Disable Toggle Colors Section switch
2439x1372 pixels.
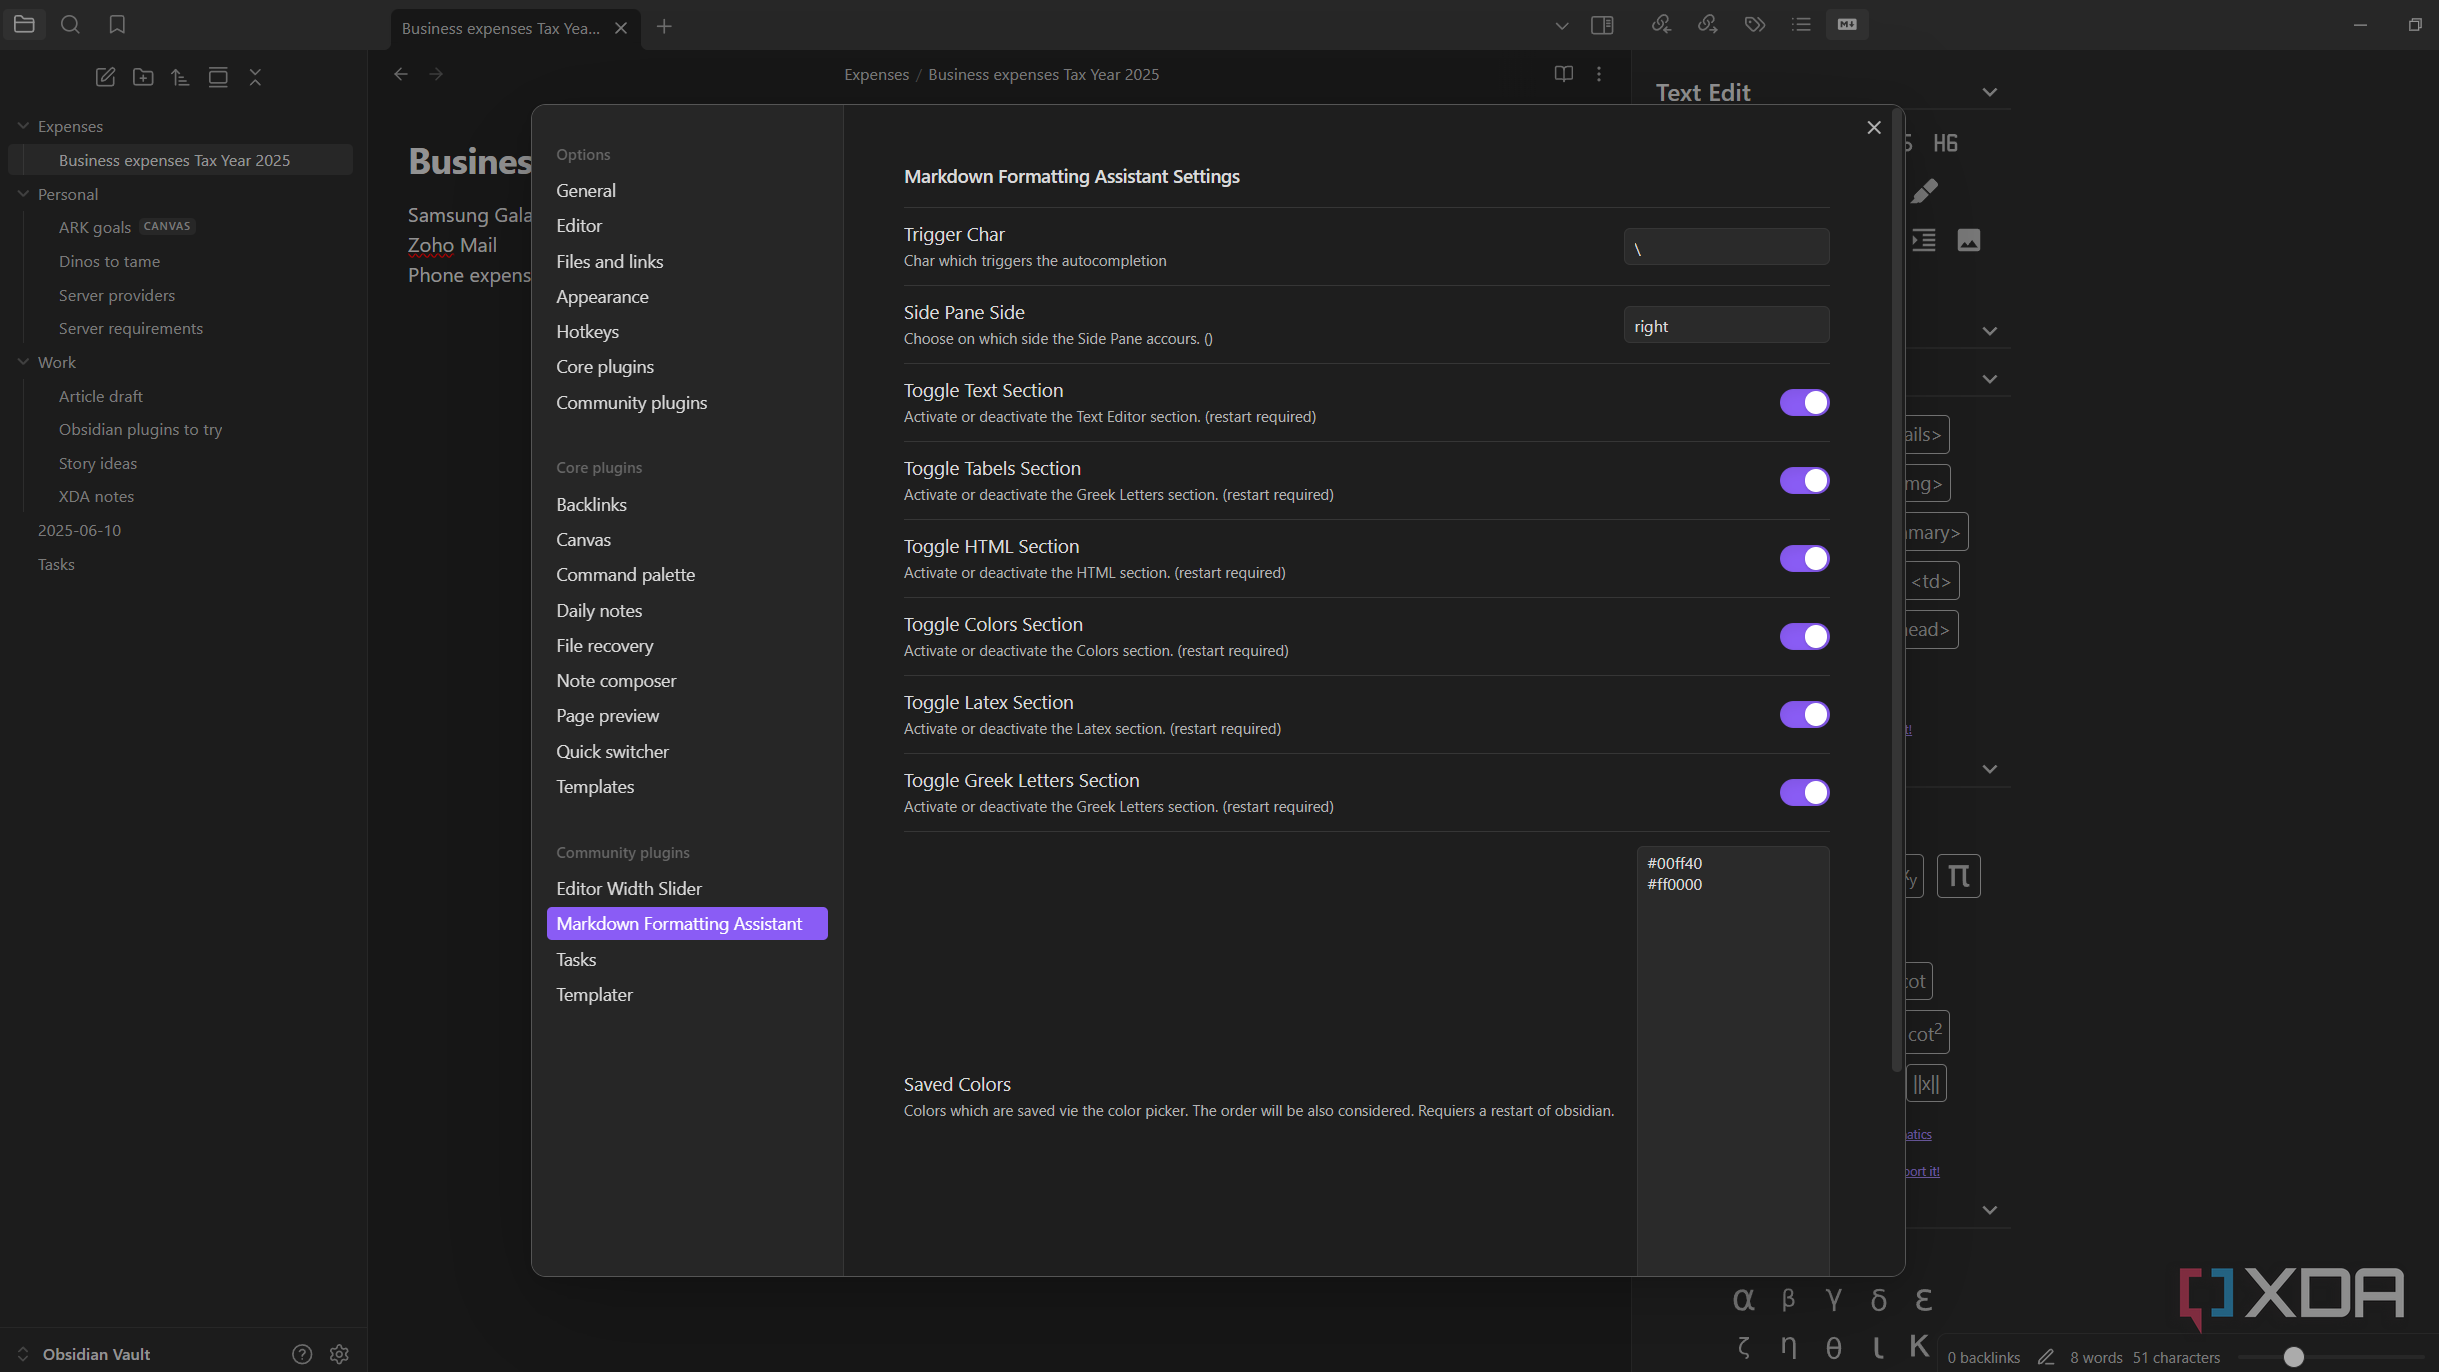pyautogui.click(x=1804, y=636)
